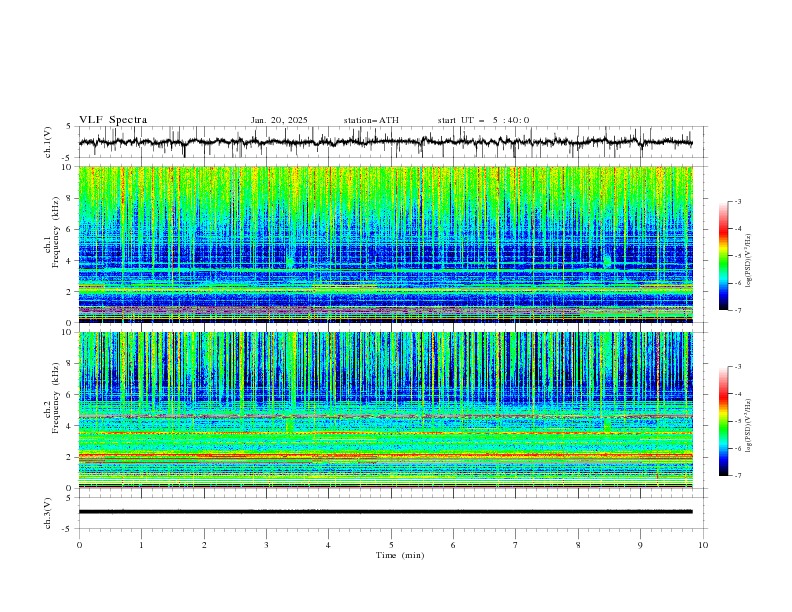Viewport: 792px width, 612px height.
Task: Click the "ch.1(V)" axis label
Action: click(48, 142)
